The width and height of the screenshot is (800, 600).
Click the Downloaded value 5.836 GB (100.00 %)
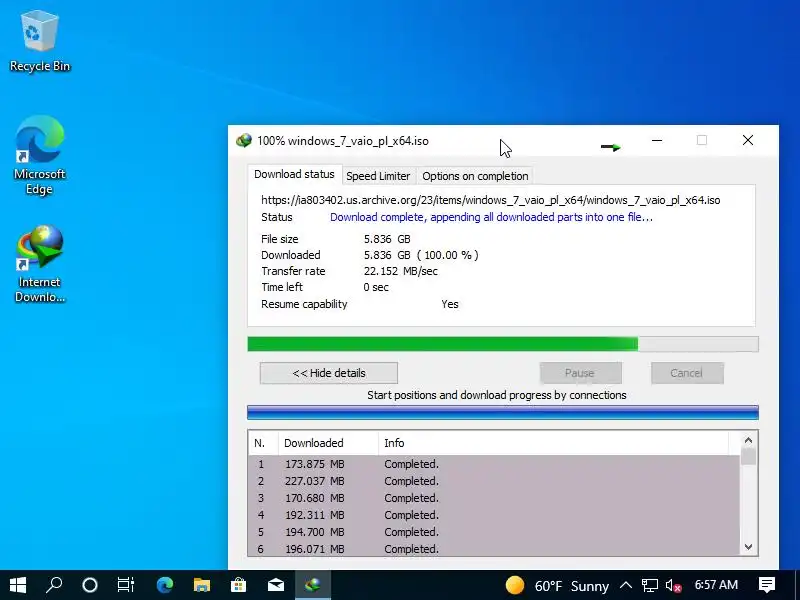pyautogui.click(x=421, y=255)
